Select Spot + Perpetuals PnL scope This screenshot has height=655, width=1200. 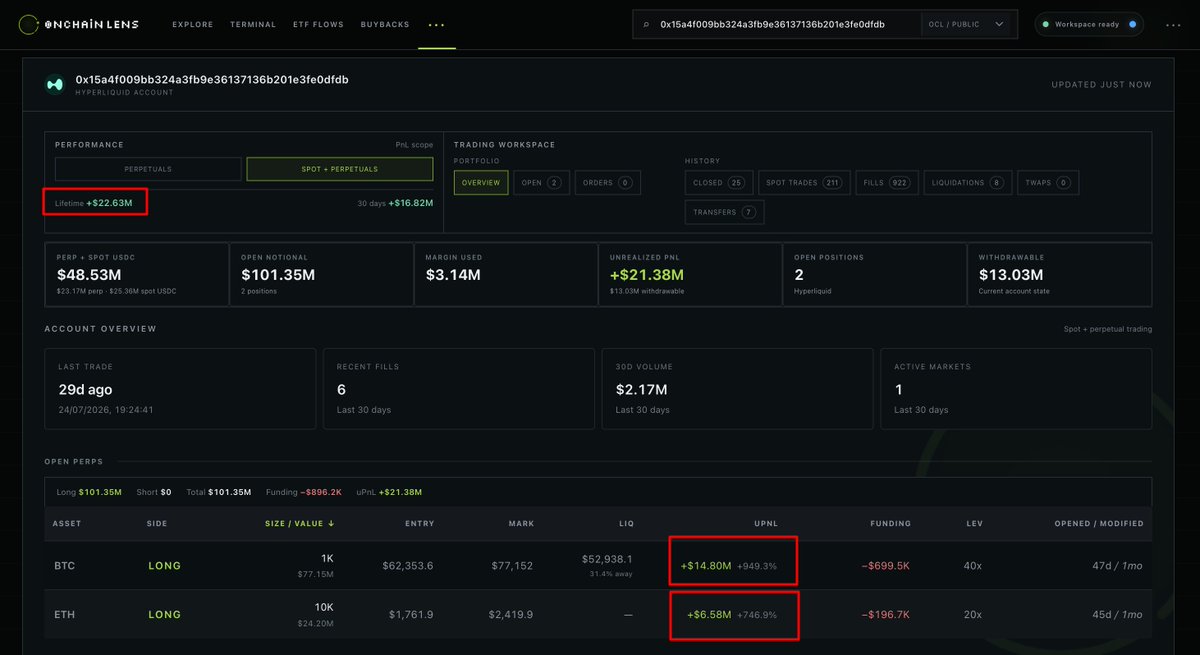click(x=340, y=169)
